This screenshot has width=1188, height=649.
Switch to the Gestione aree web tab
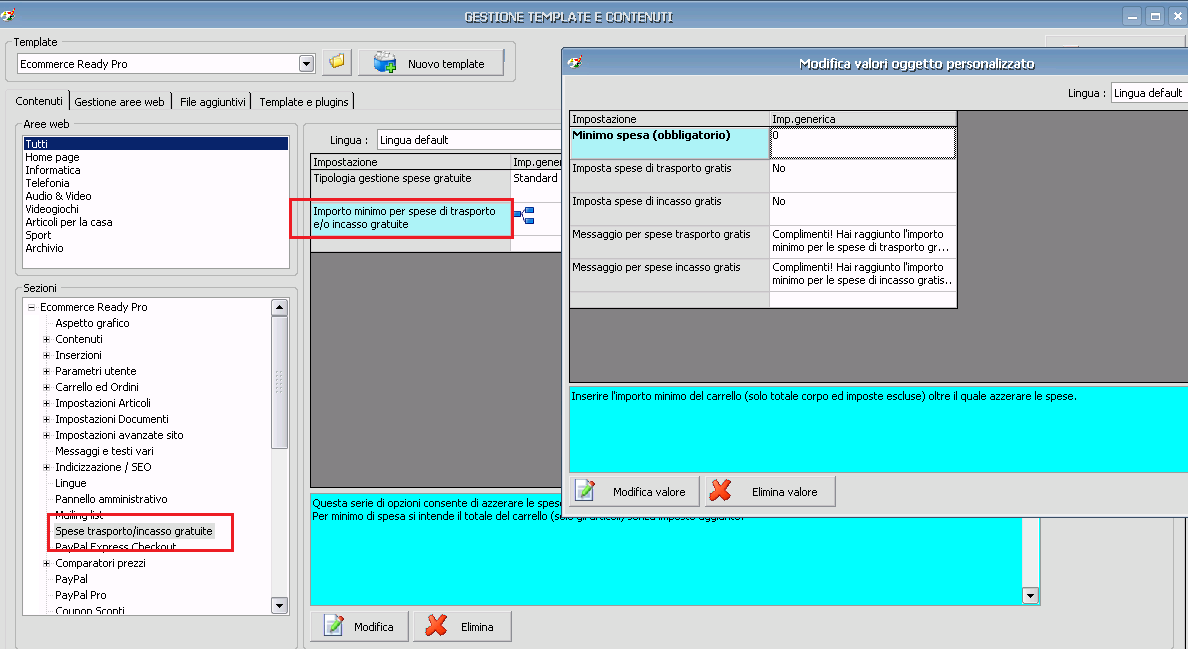[119, 101]
